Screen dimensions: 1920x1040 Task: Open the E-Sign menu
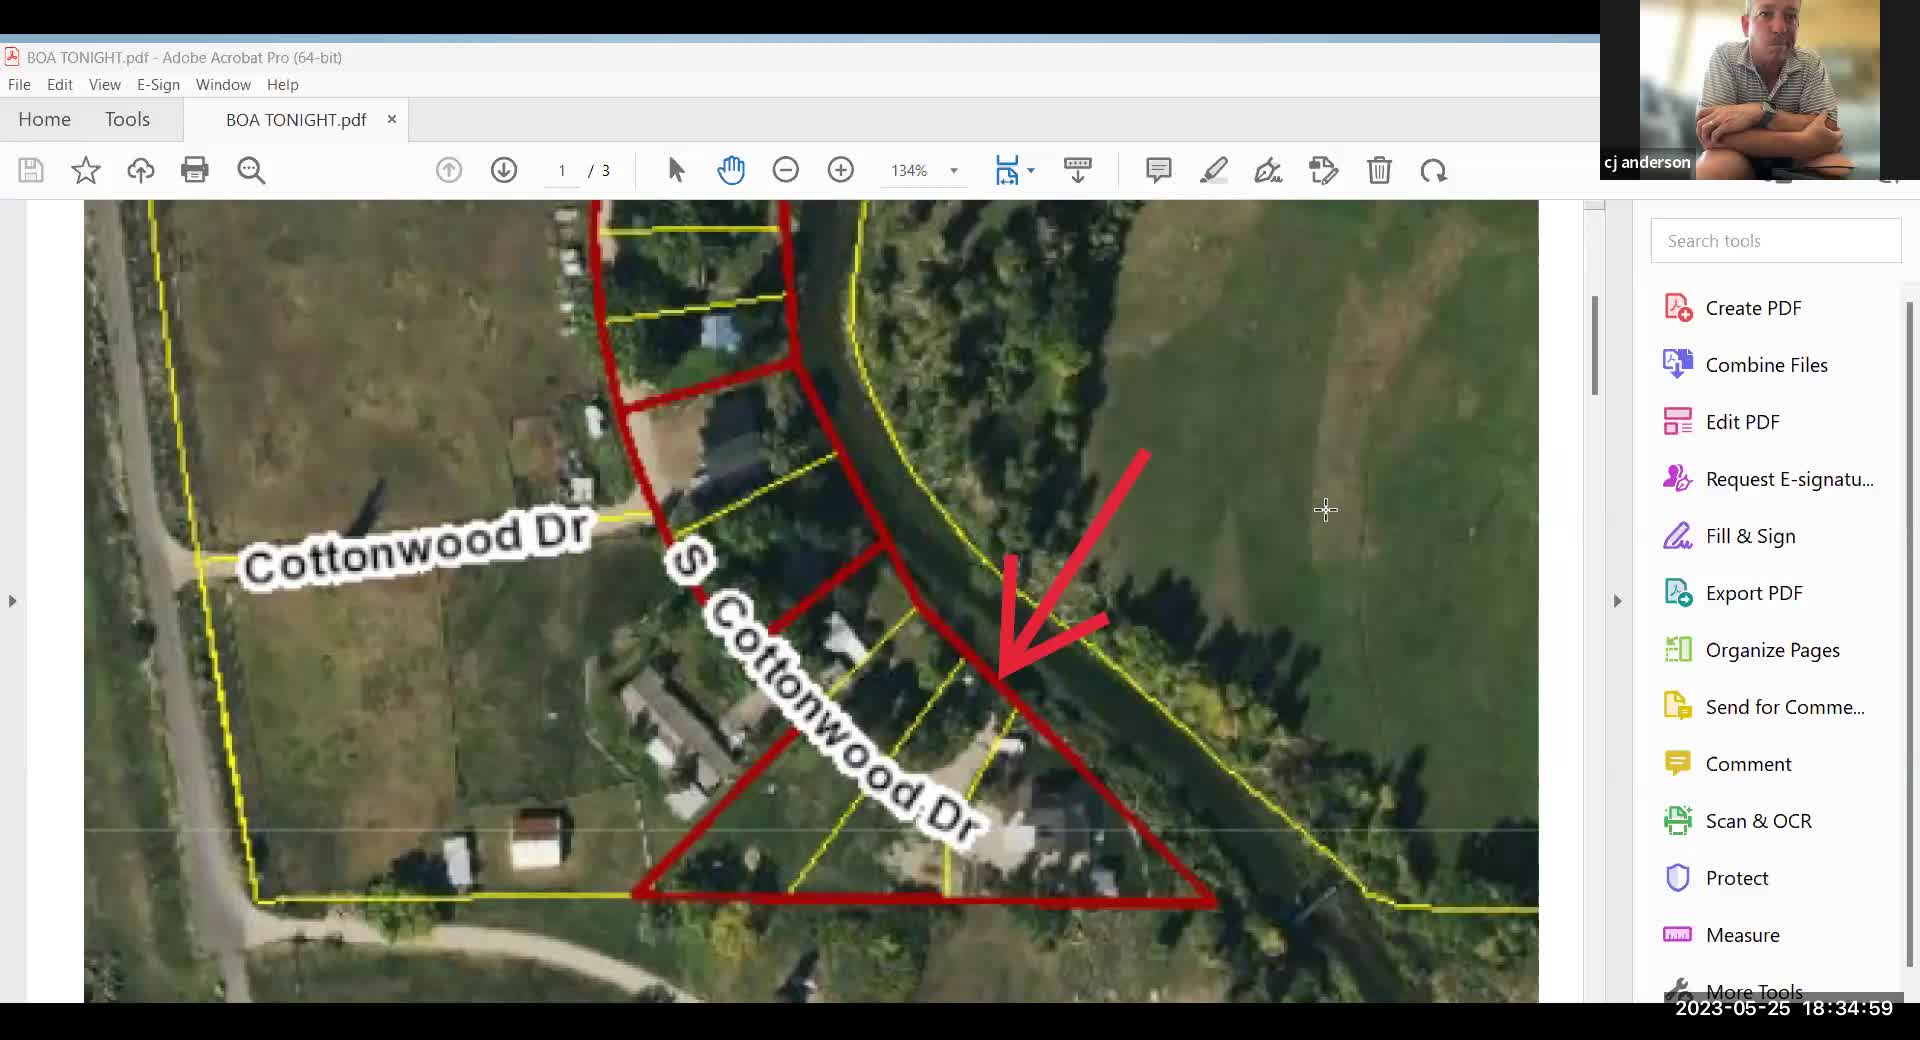[x=157, y=85]
